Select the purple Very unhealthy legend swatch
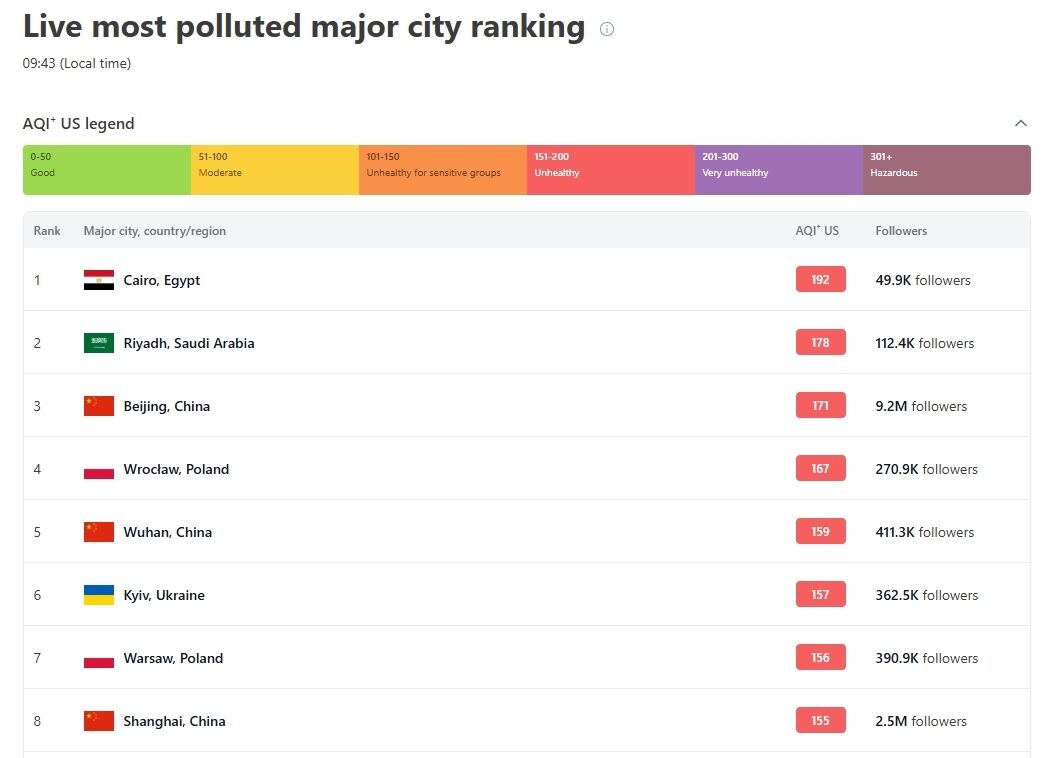Image resolution: width=1051 pixels, height=758 pixels. (778, 170)
